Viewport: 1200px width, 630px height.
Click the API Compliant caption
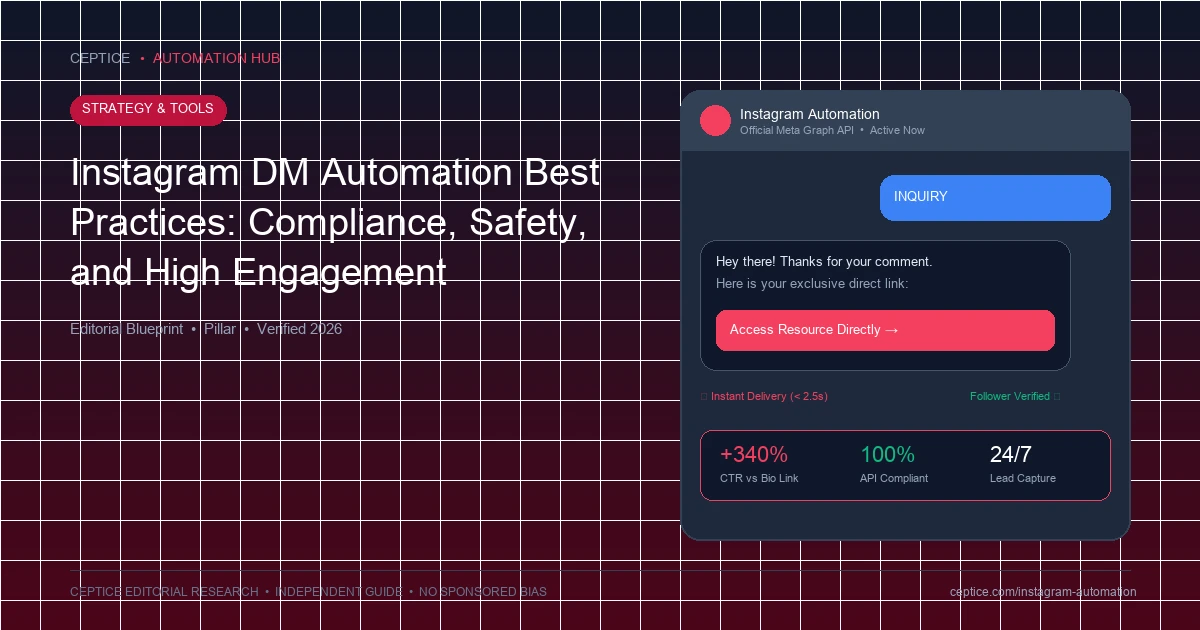click(x=894, y=479)
